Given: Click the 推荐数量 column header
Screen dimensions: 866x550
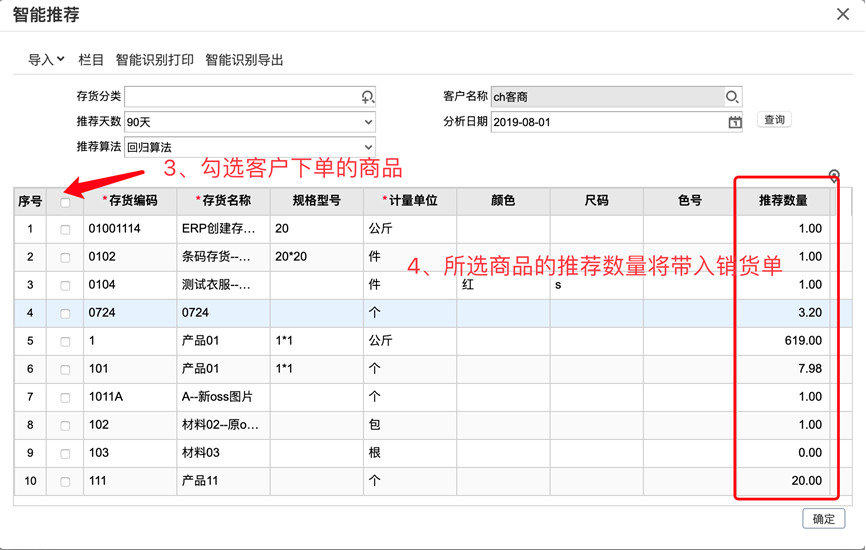Looking at the screenshot, I should pyautogui.click(x=783, y=201).
